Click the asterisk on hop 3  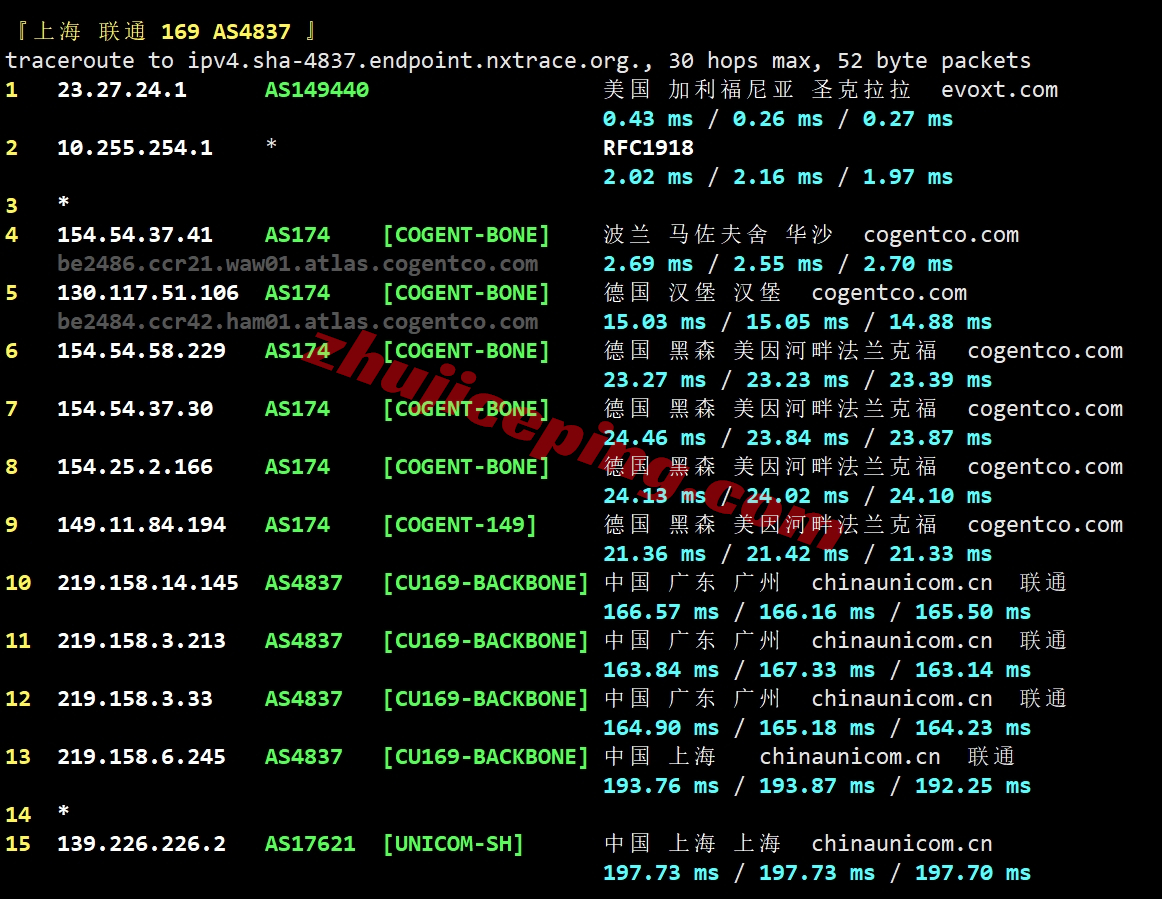coord(64,202)
